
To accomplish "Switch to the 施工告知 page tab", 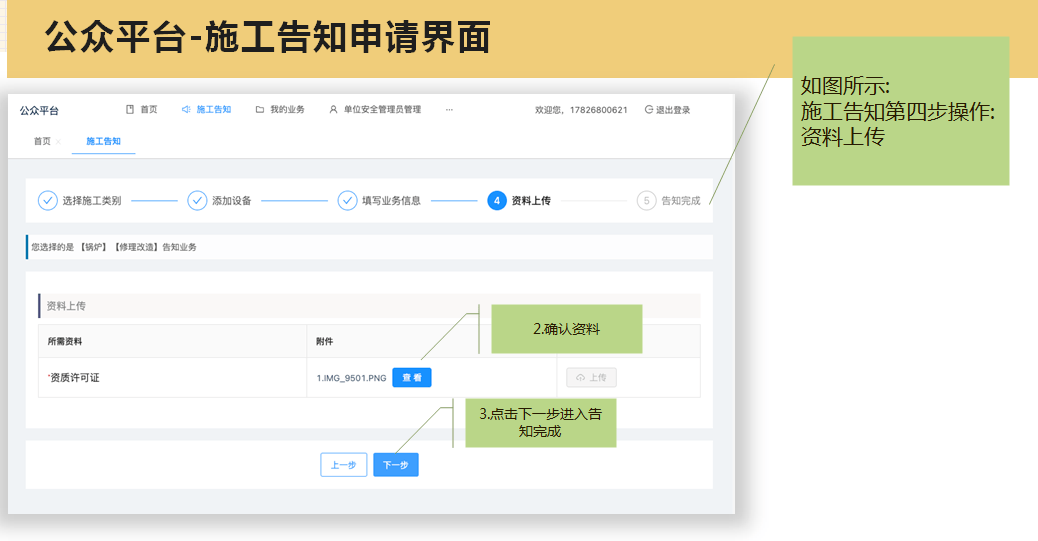I will [103, 141].
